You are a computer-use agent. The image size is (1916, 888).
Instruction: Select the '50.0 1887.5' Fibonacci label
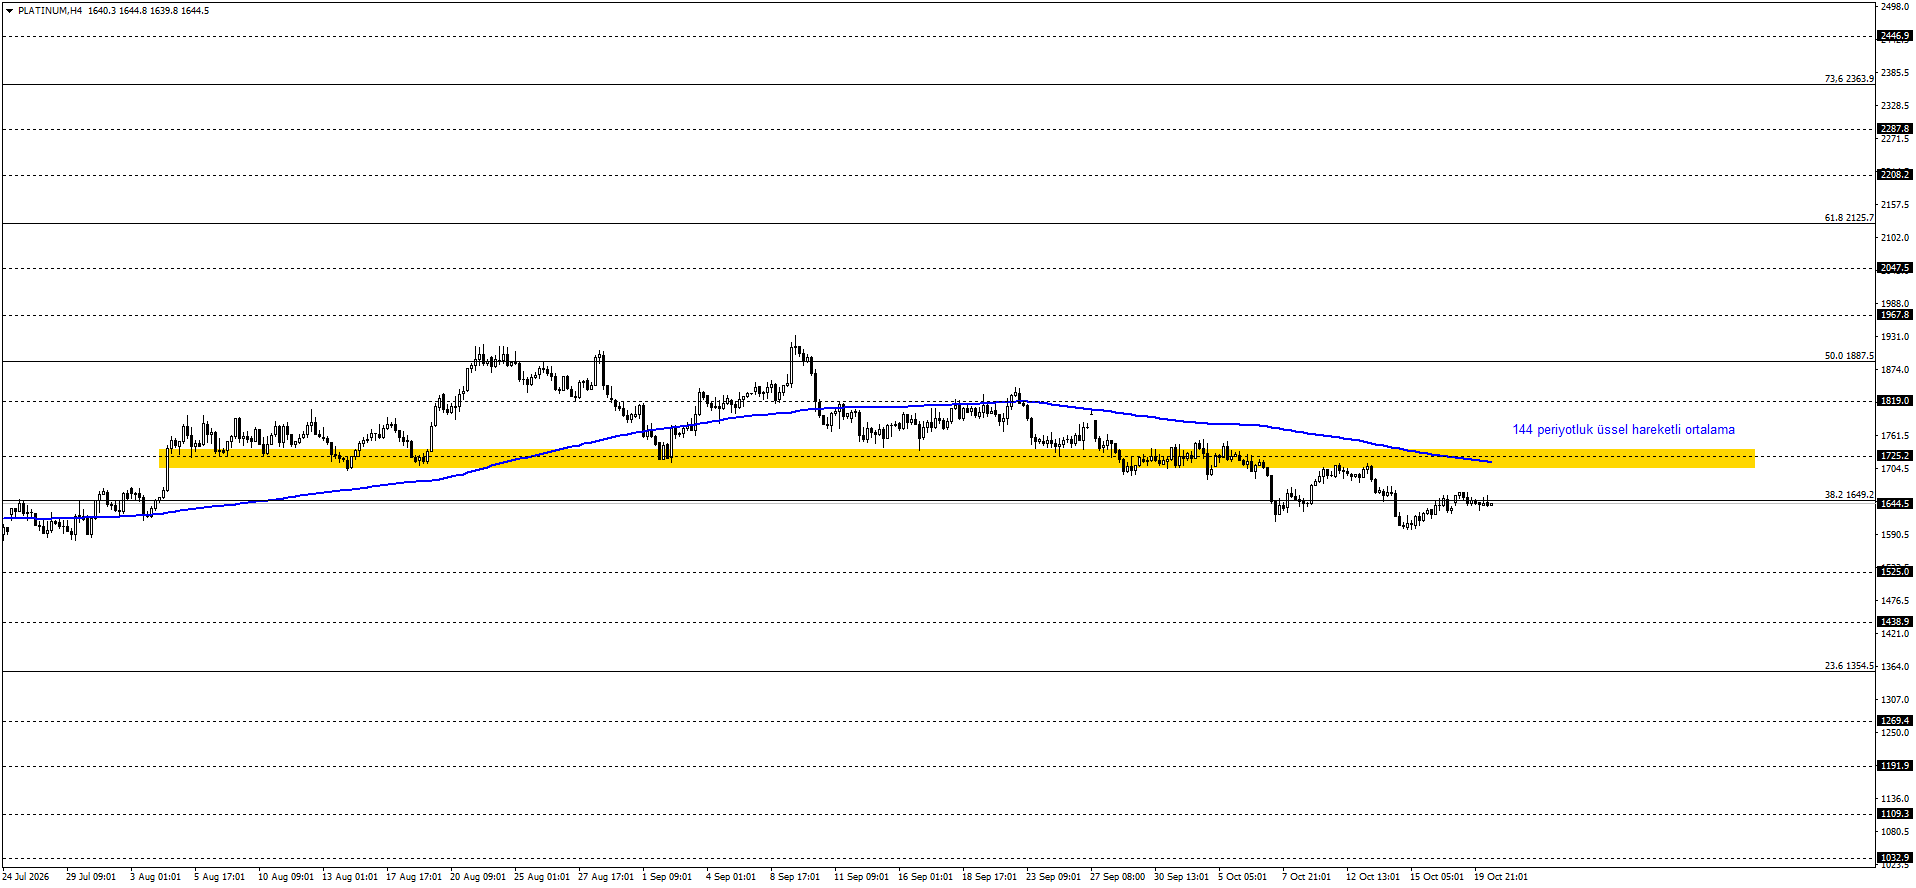point(1849,355)
